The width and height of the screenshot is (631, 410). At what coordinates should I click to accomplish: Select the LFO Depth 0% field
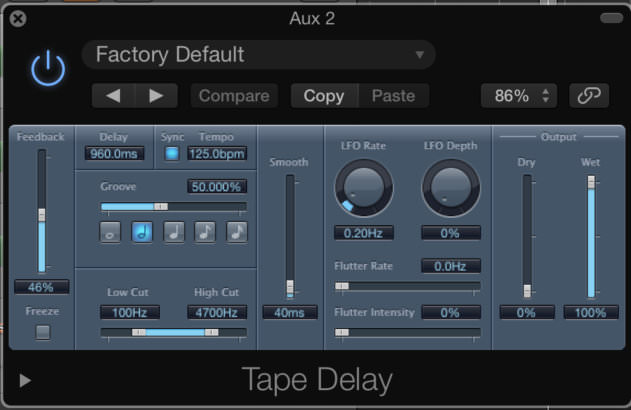click(451, 233)
